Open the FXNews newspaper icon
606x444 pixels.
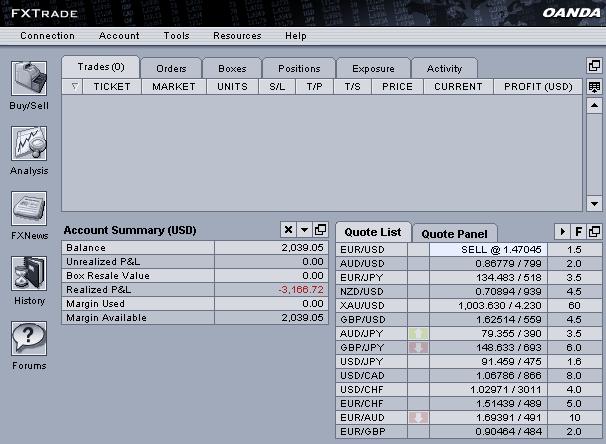pyautogui.click(x=29, y=208)
